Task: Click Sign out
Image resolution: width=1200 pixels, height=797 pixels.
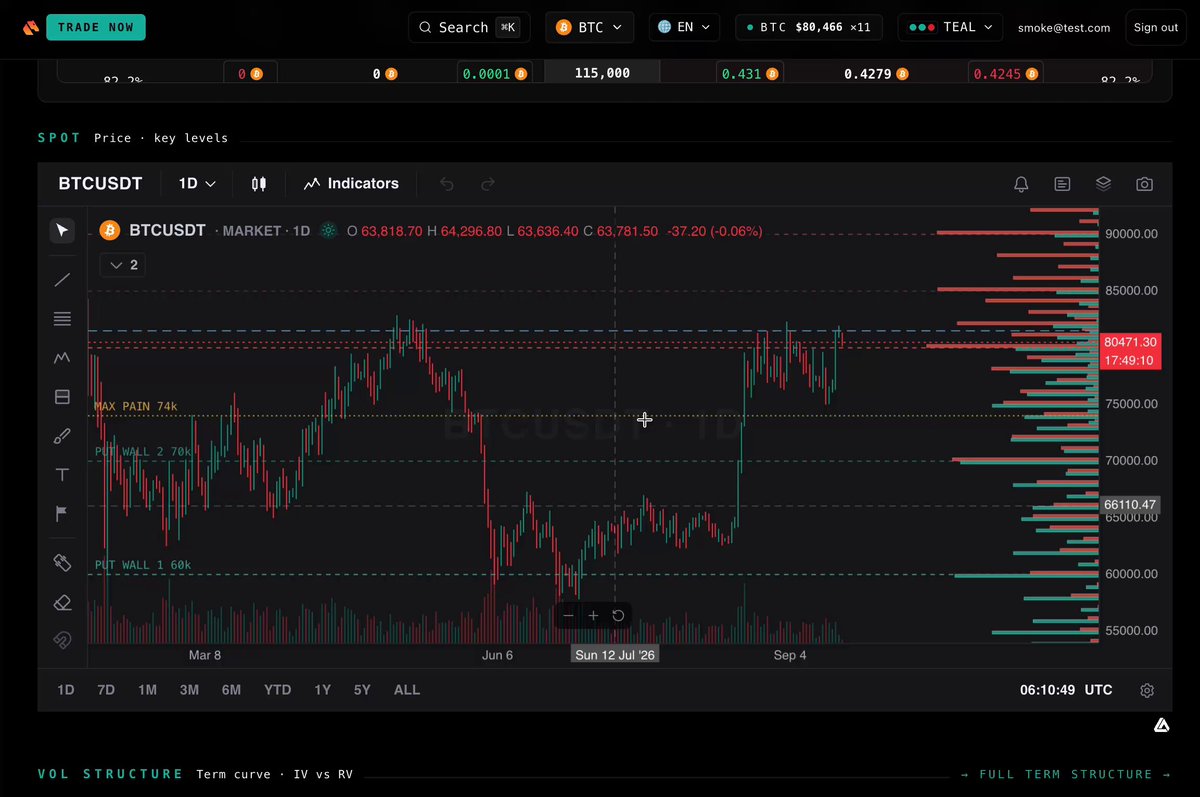Action: (1156, 27)
